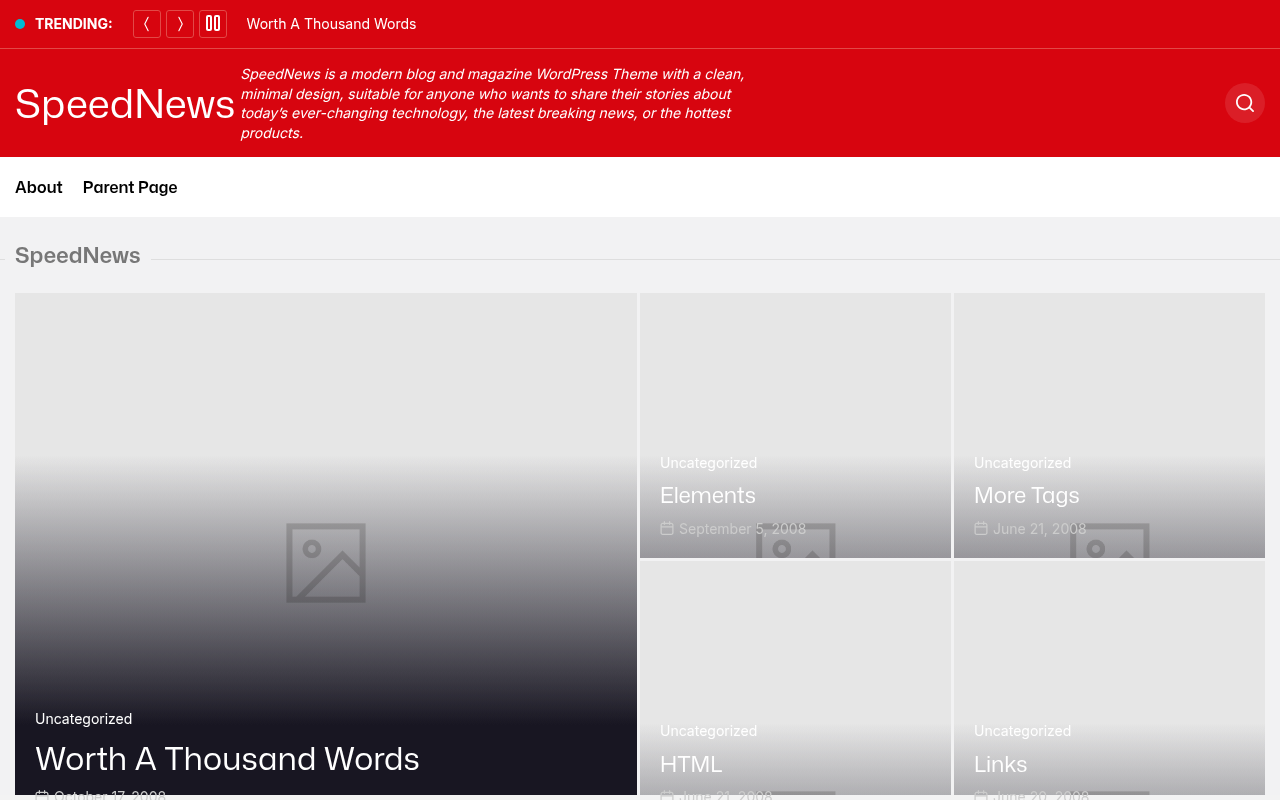Show previous trending story
The image size is (1280, 800).
coord(147,24)
